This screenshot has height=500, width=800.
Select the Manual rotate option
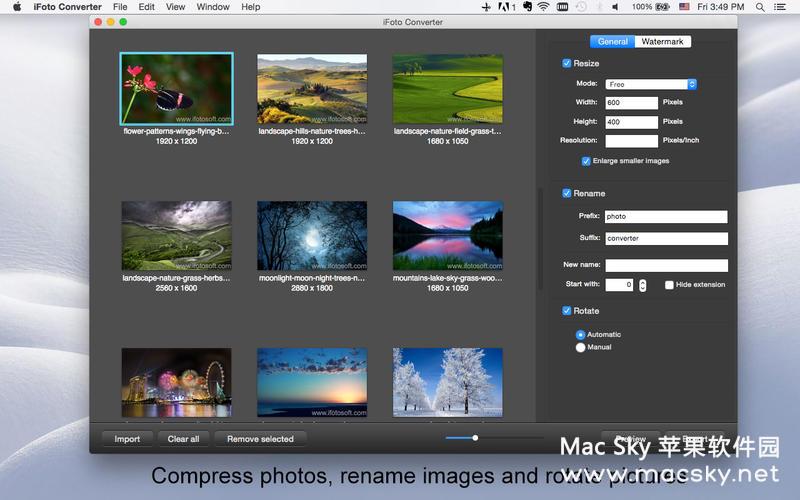point(580,347)
